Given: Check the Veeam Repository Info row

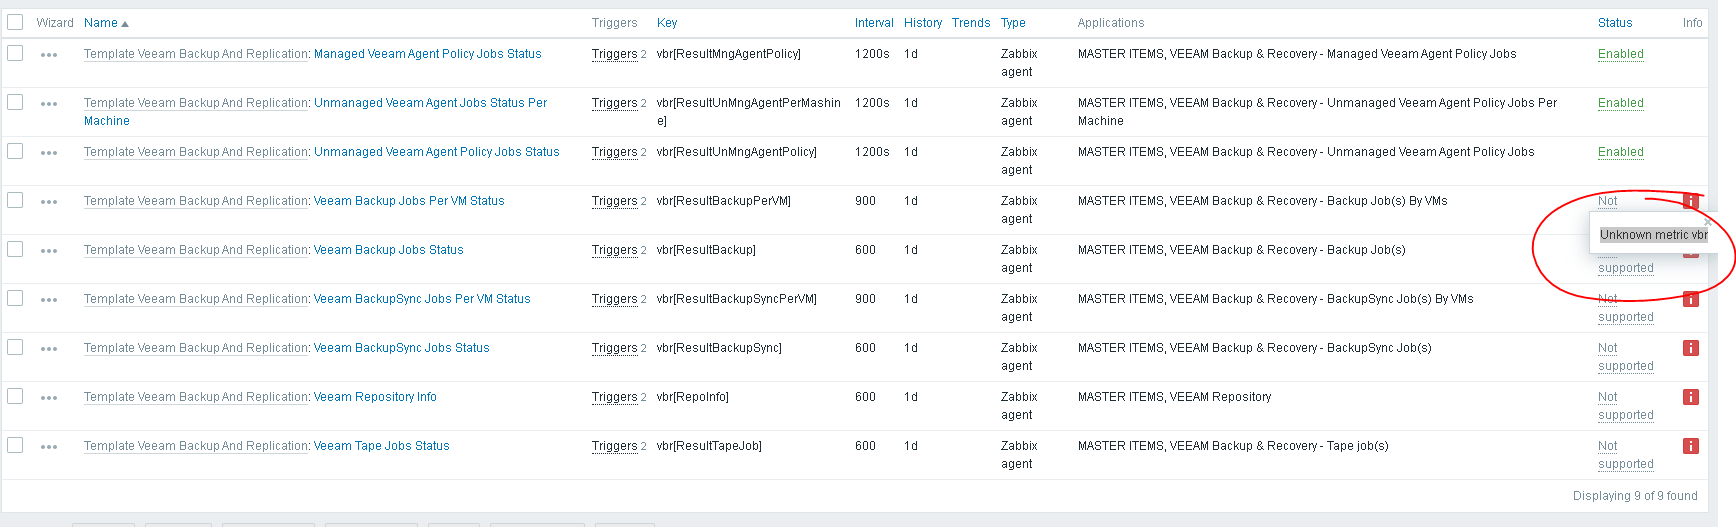Looking at the screenshot, I should (x=15, y=396).
